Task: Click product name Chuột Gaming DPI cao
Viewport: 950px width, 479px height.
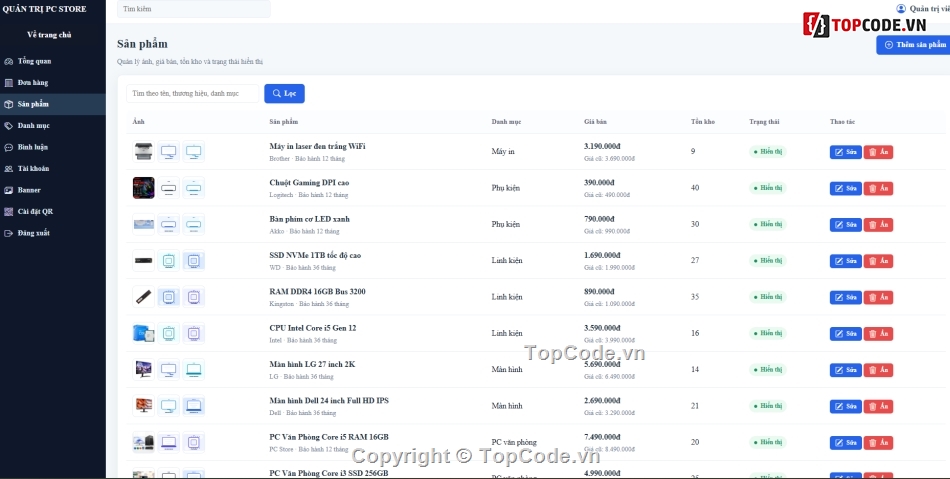Action: (x=309, y=183)
